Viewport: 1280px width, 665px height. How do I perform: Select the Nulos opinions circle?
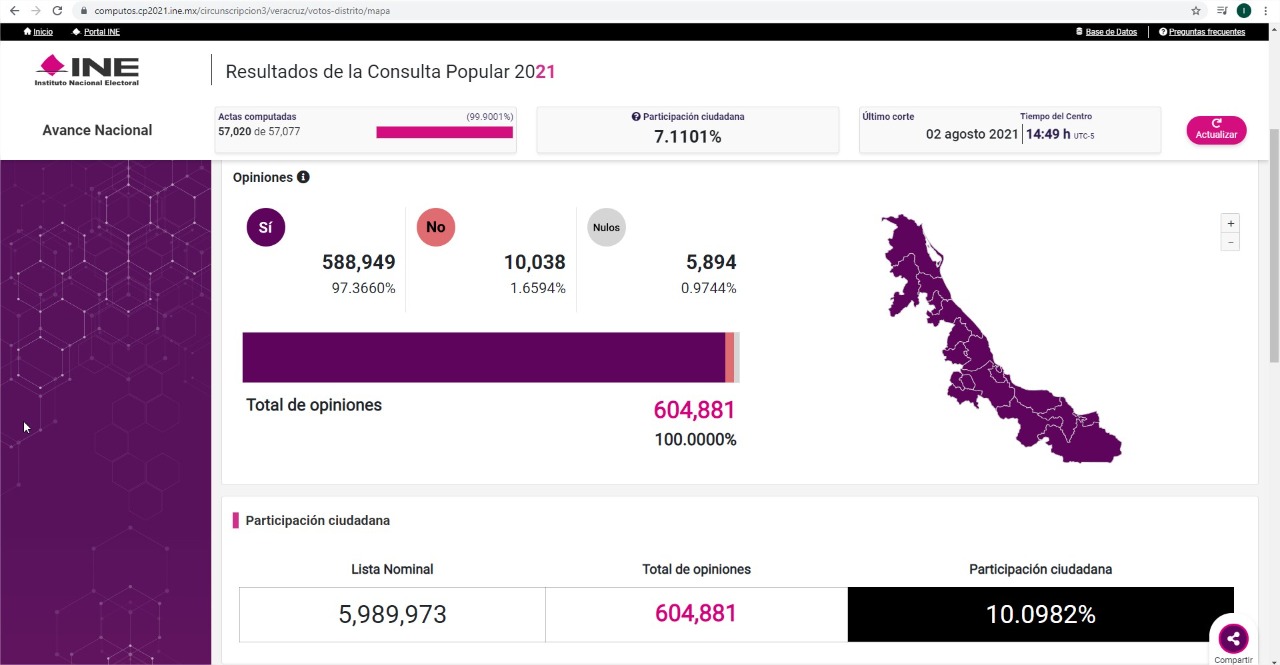606,227
